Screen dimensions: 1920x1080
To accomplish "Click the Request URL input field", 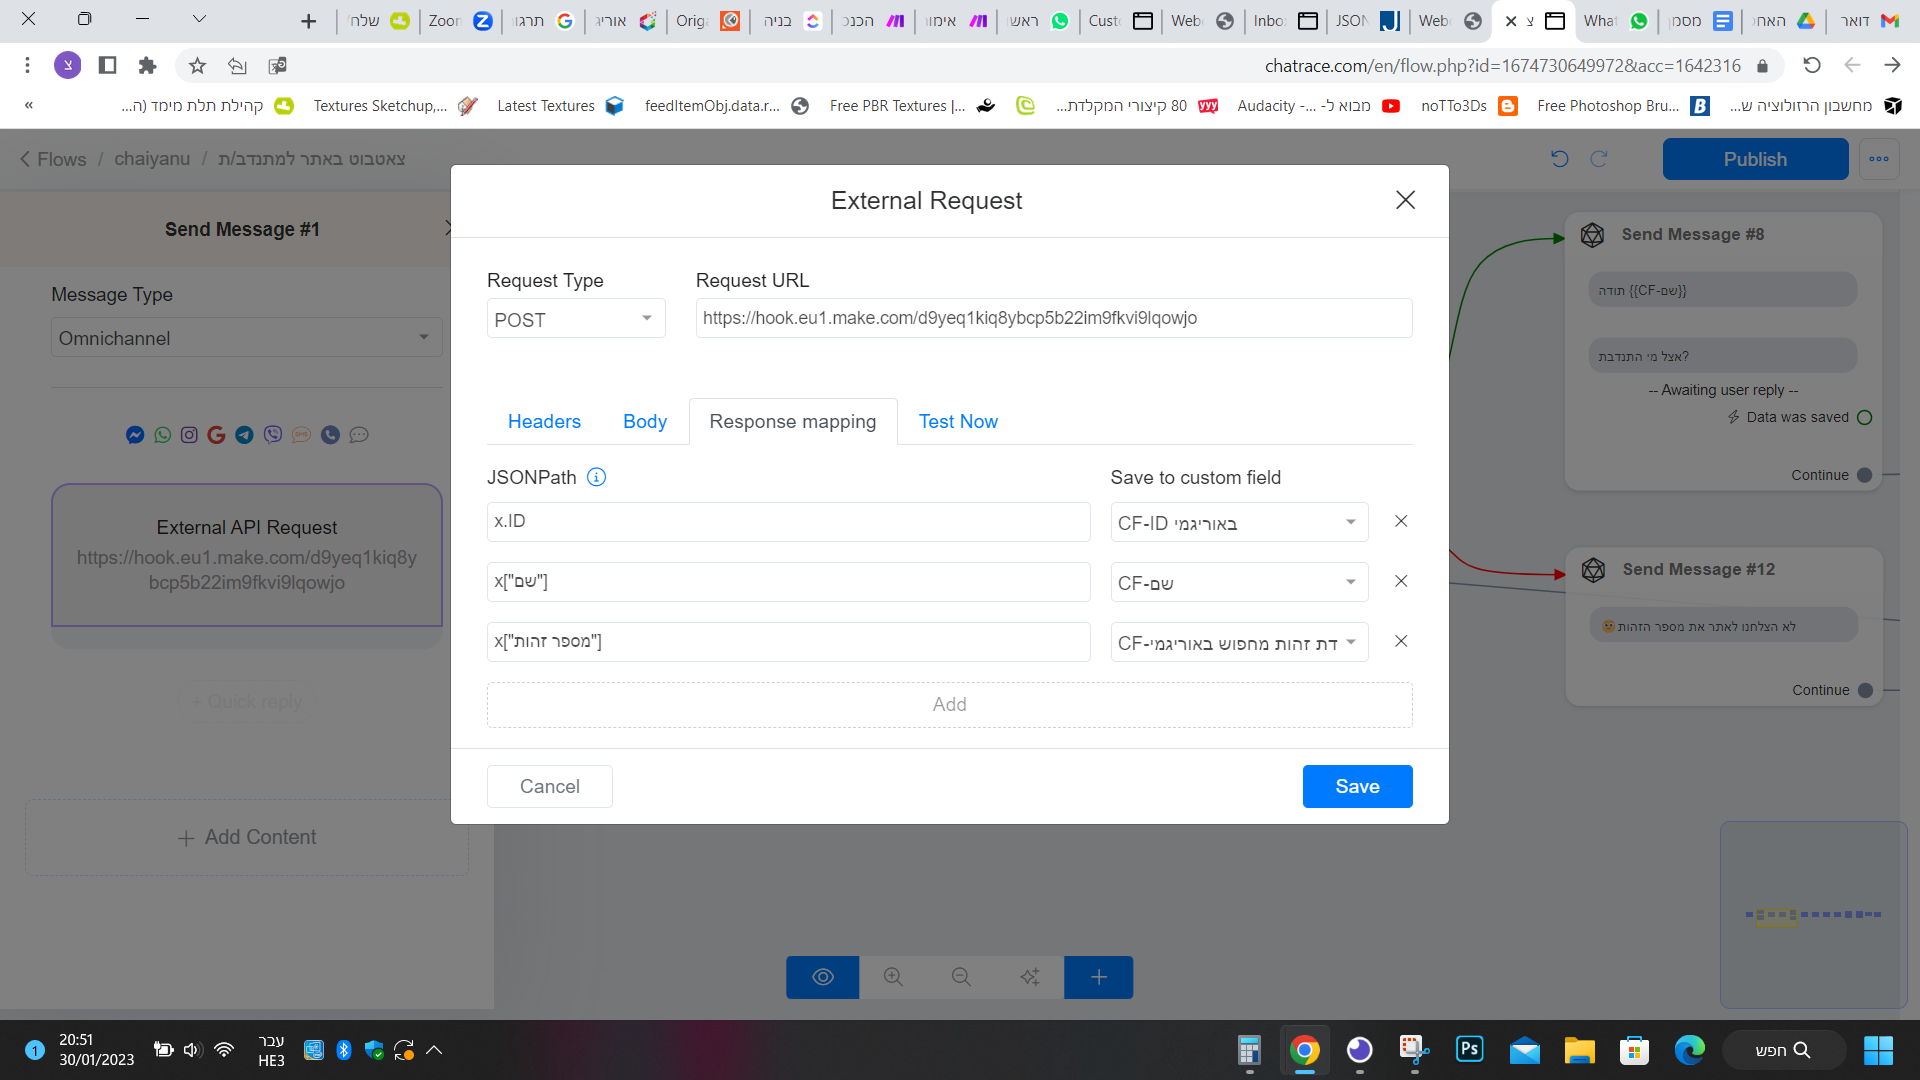I will [x=1053, y=318].
